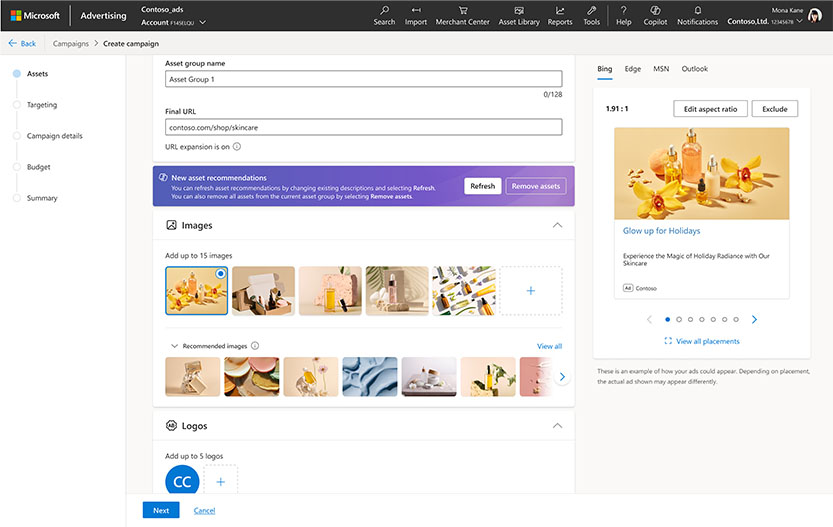The image size is (833, 527).
Task: Collapse the Recommended images list
Action: (x=174, y=346)
